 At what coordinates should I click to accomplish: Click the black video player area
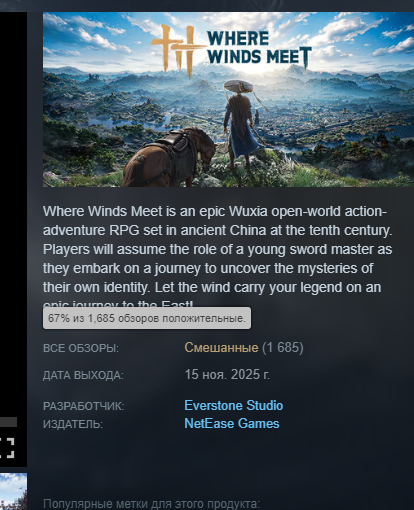tap(13, 213)
